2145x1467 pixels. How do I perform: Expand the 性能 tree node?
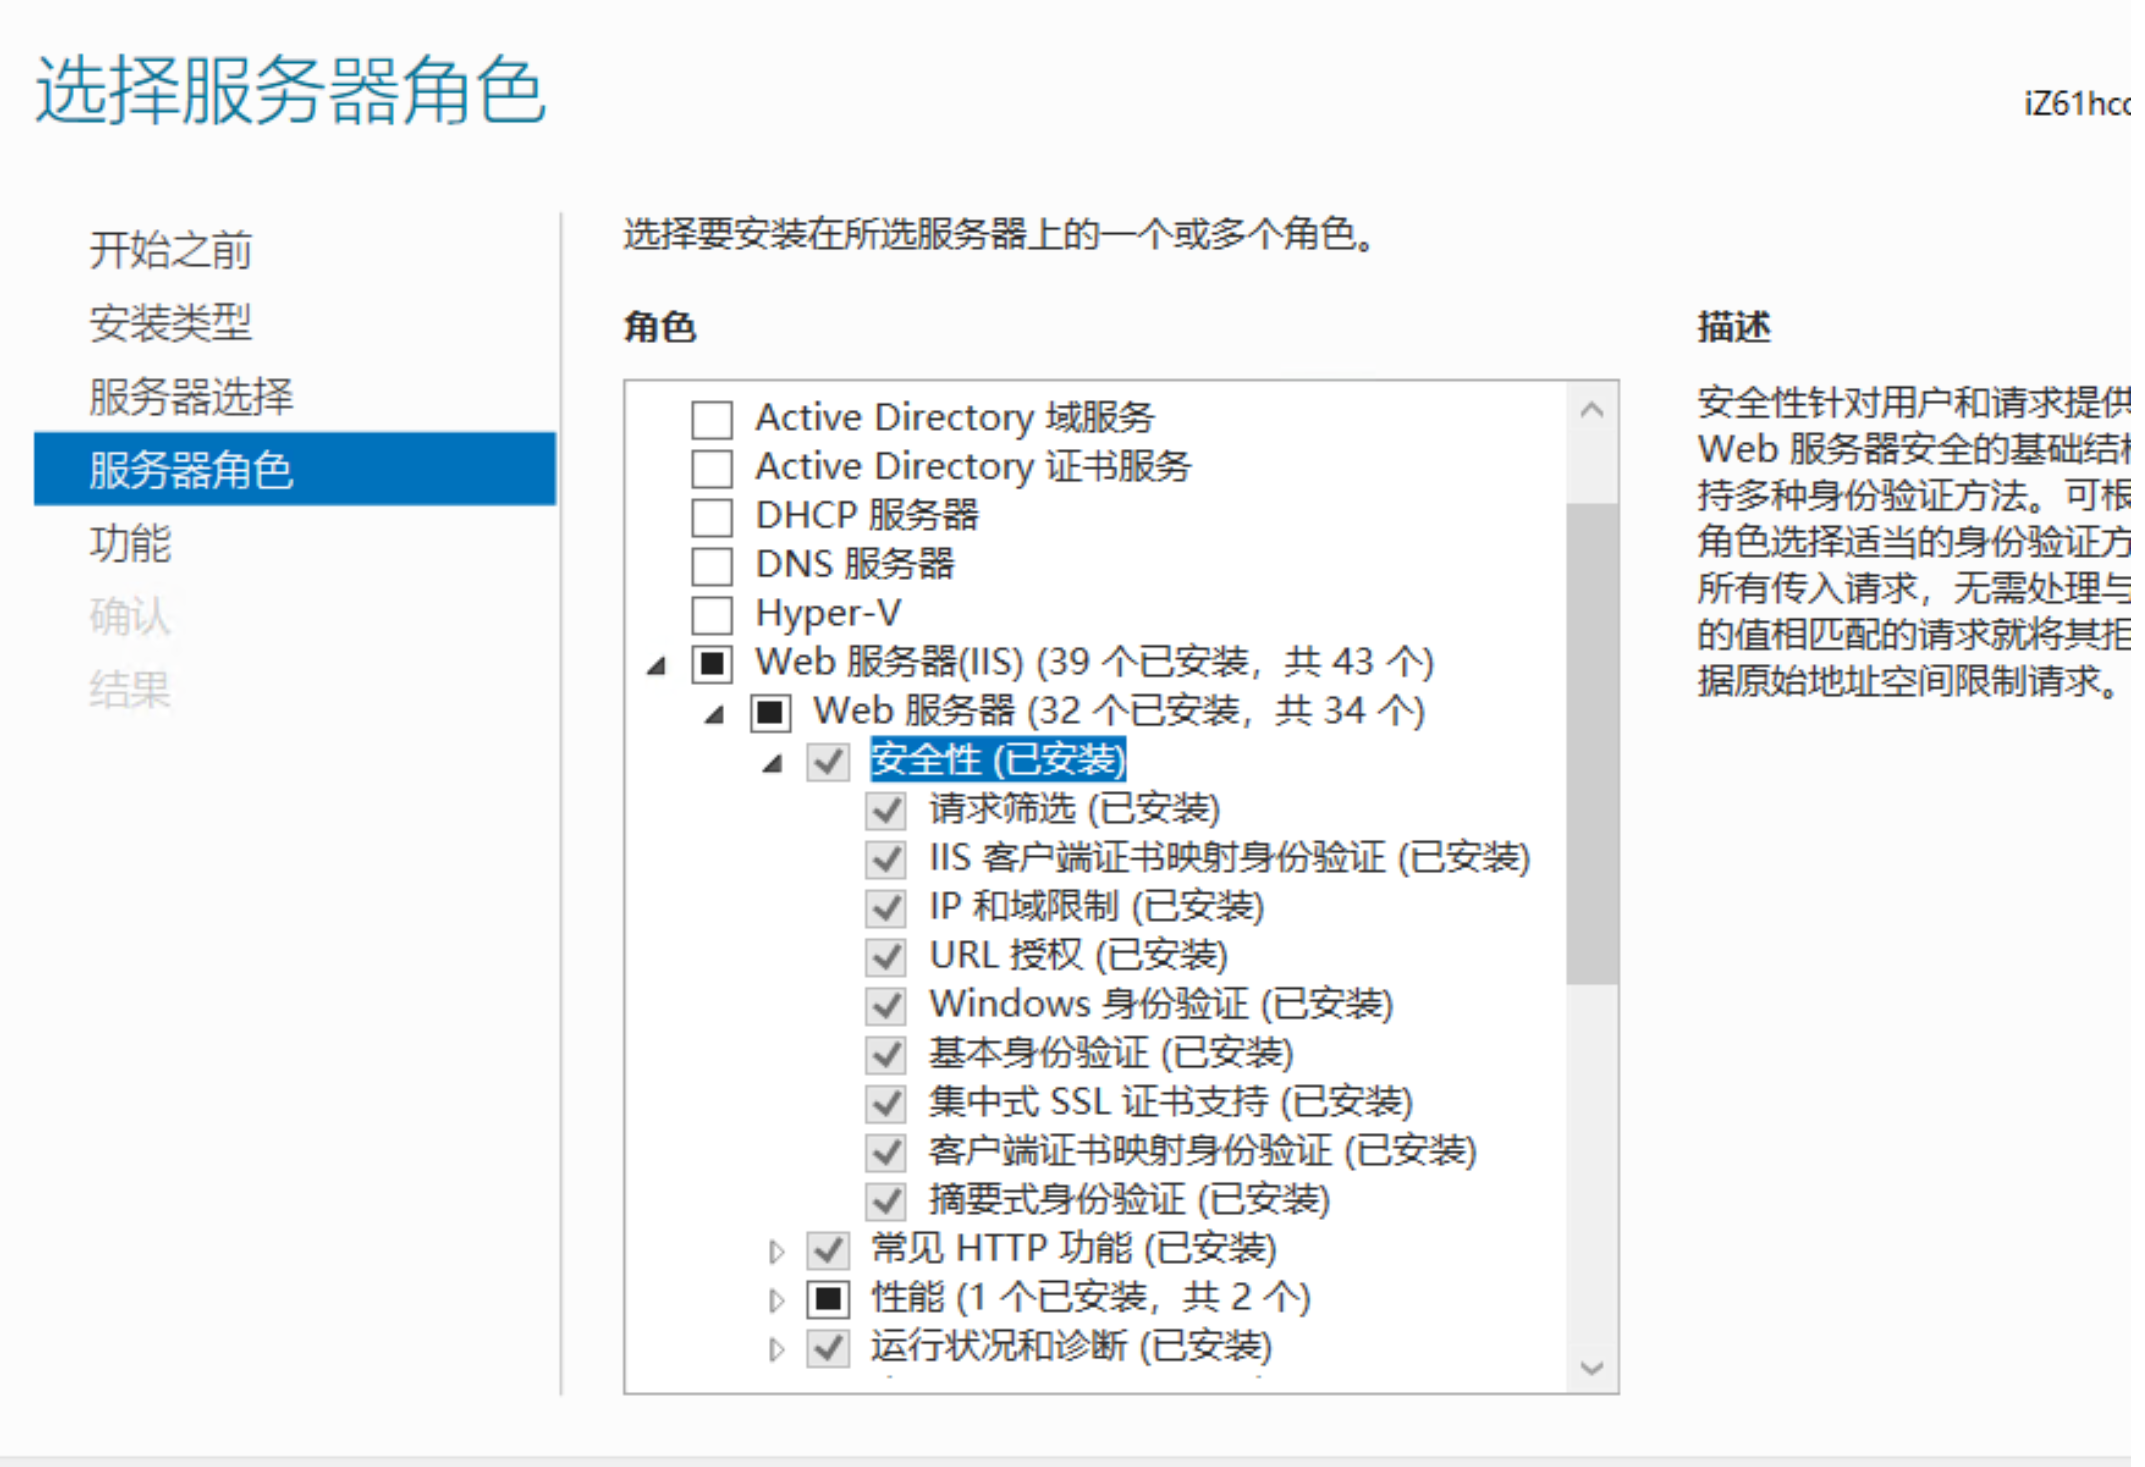[776, 1299]
